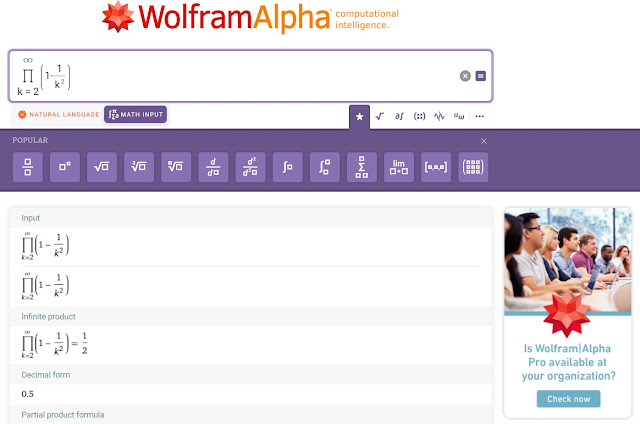
Task: Select Math Input mode
Action: [x=136, y=114]
